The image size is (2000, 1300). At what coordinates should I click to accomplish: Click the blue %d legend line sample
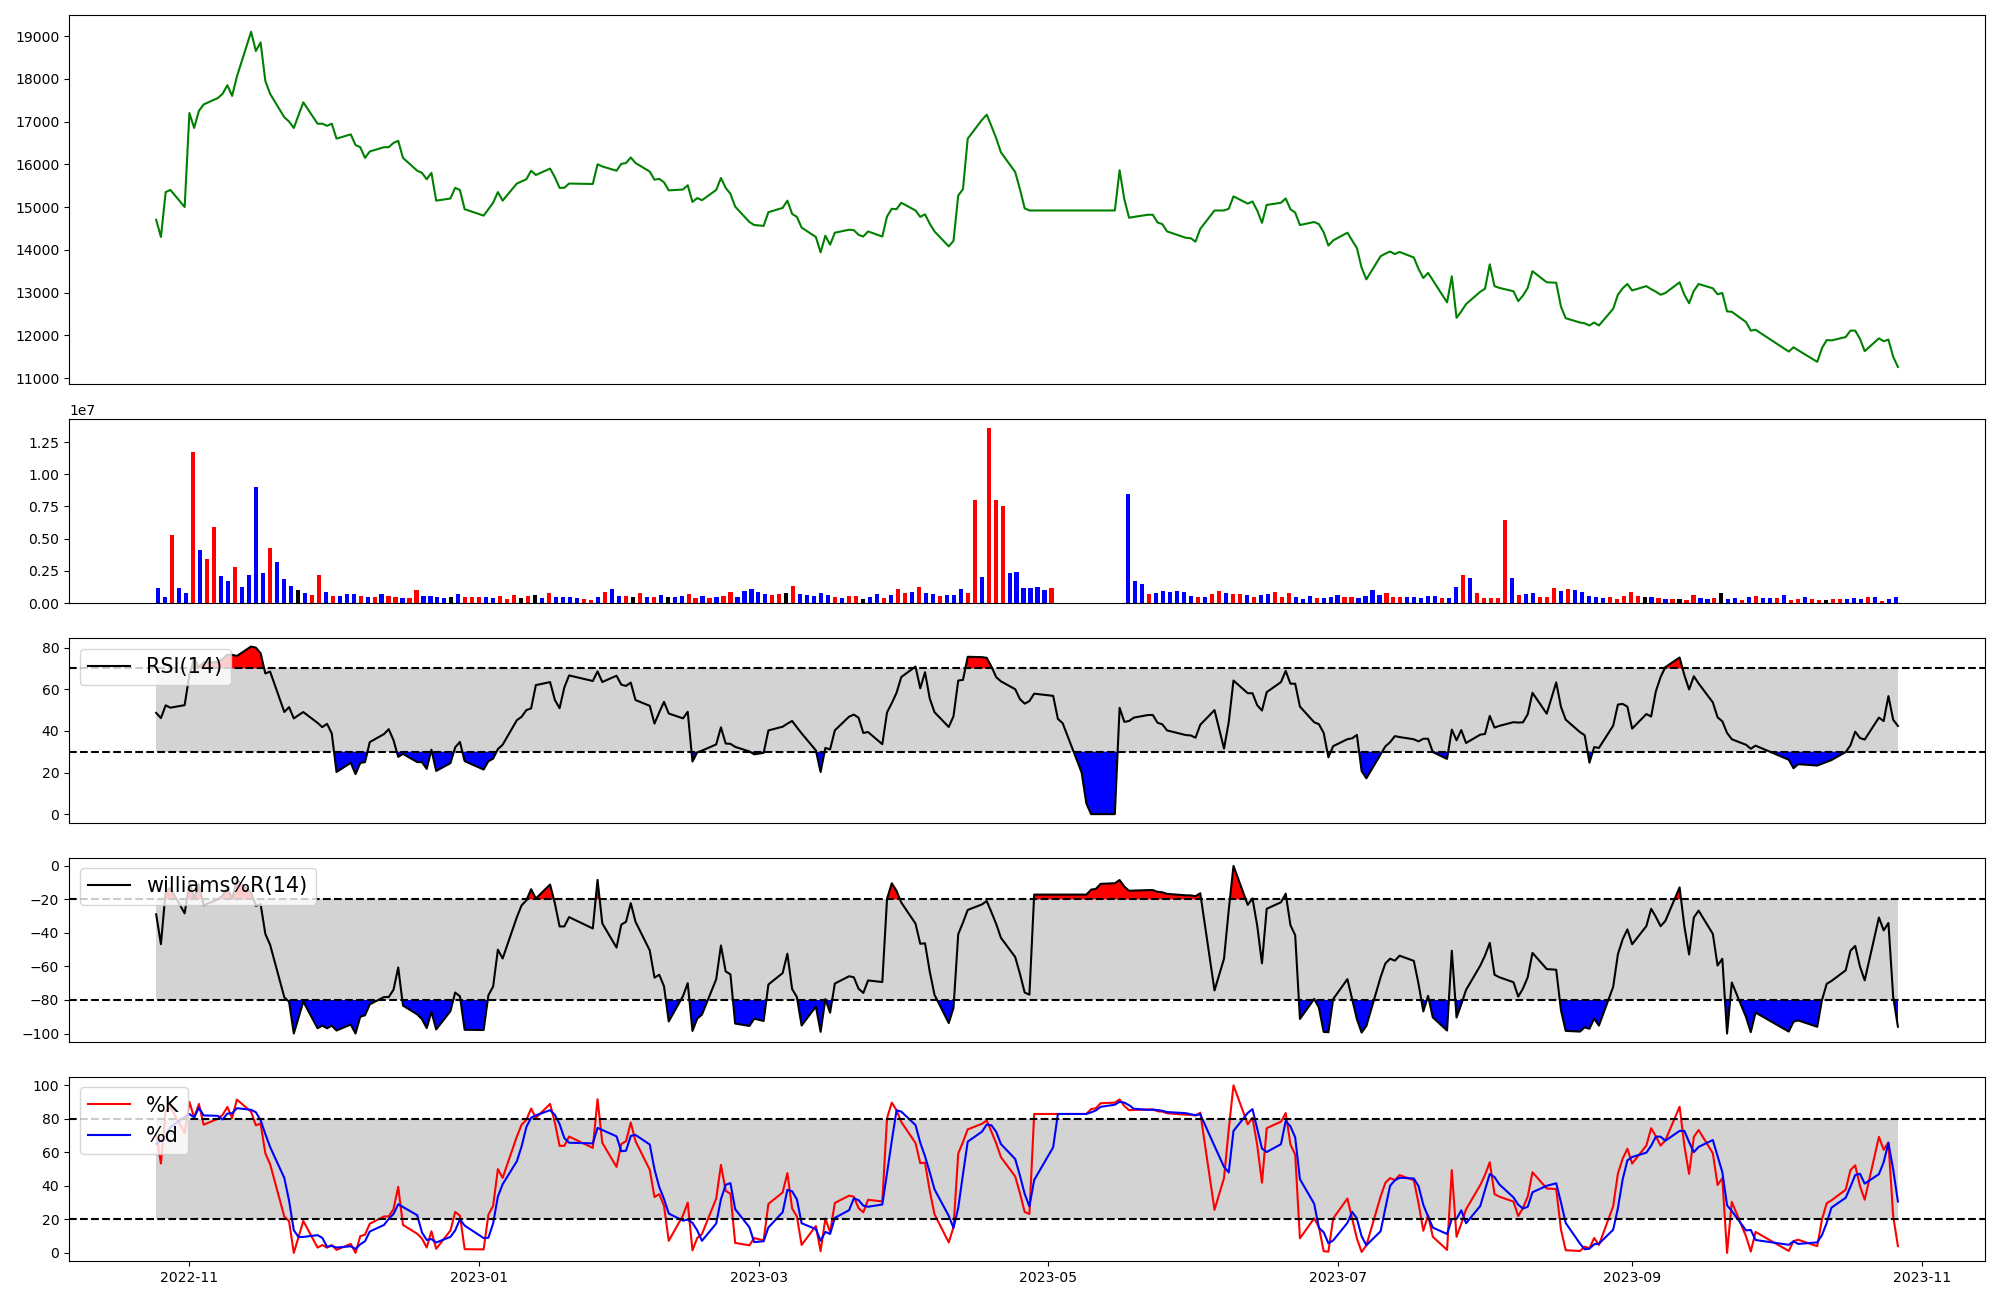coord(109,1134)
